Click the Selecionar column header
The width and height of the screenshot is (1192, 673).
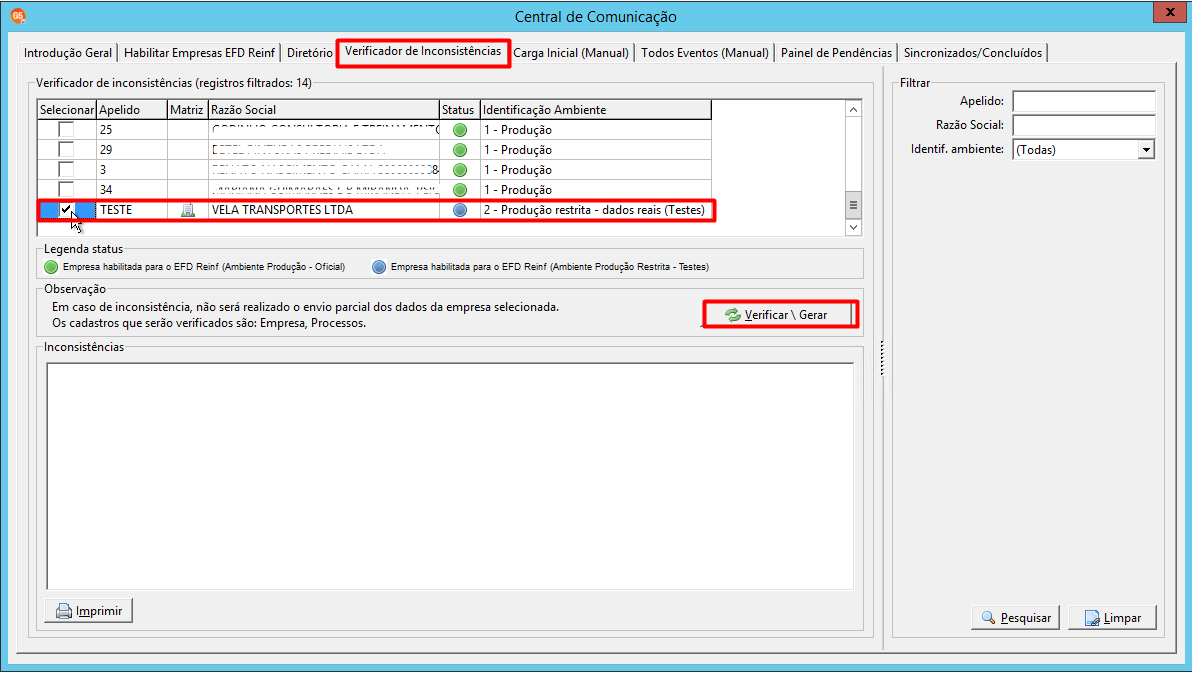pos(67,110)
